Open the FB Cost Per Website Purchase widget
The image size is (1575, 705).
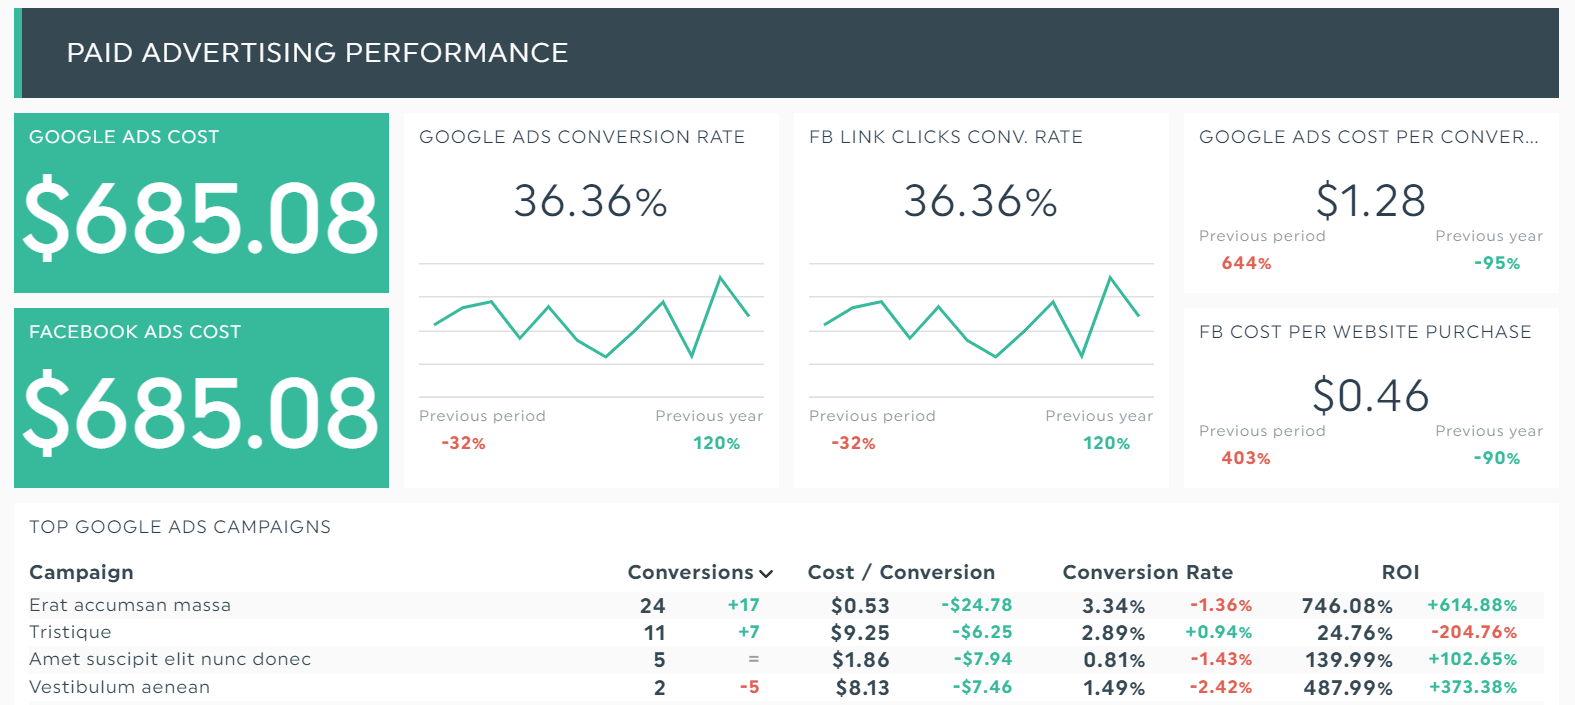(1371, 398)
